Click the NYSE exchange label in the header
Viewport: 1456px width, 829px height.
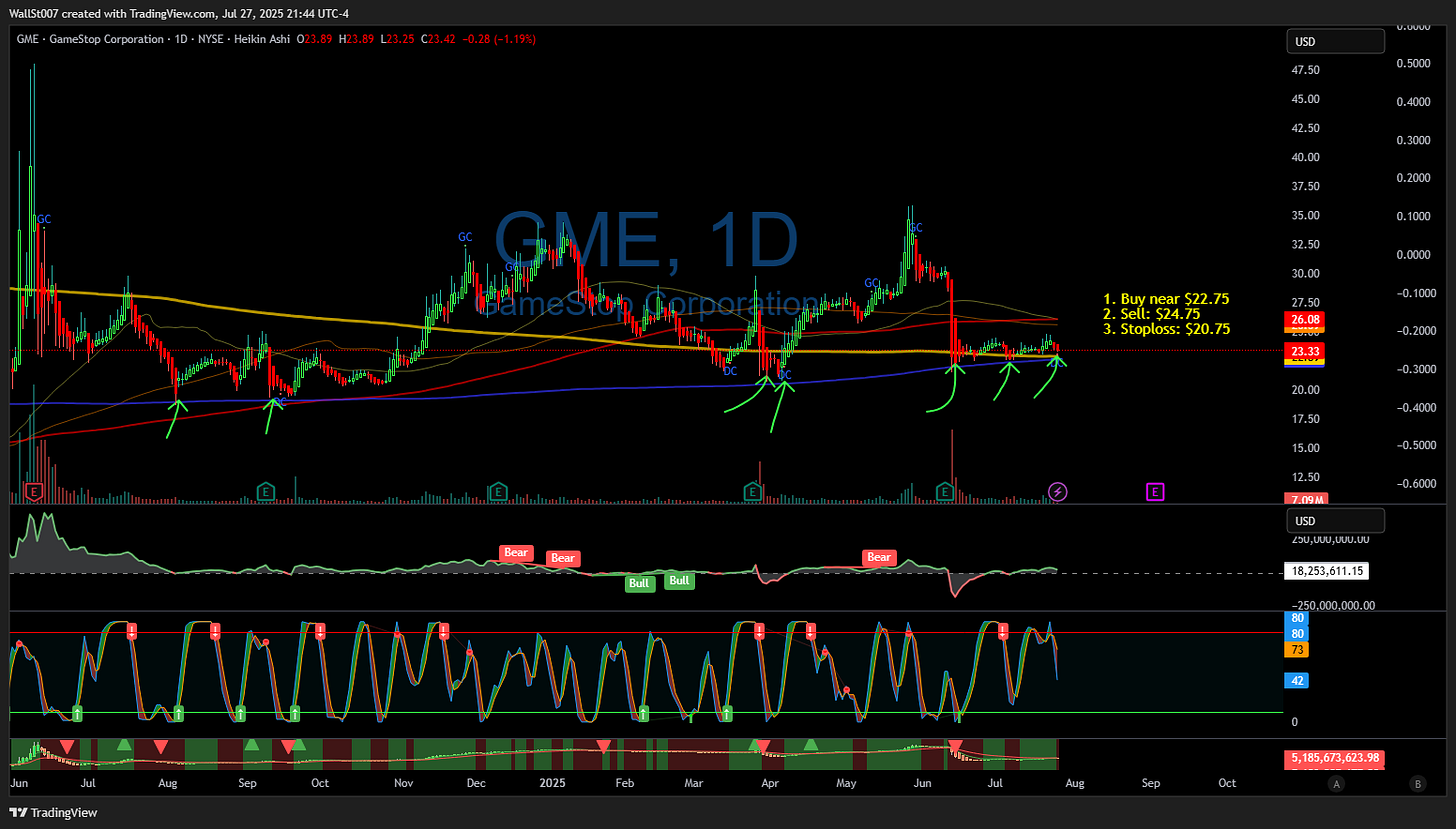(x=209, y=39)
